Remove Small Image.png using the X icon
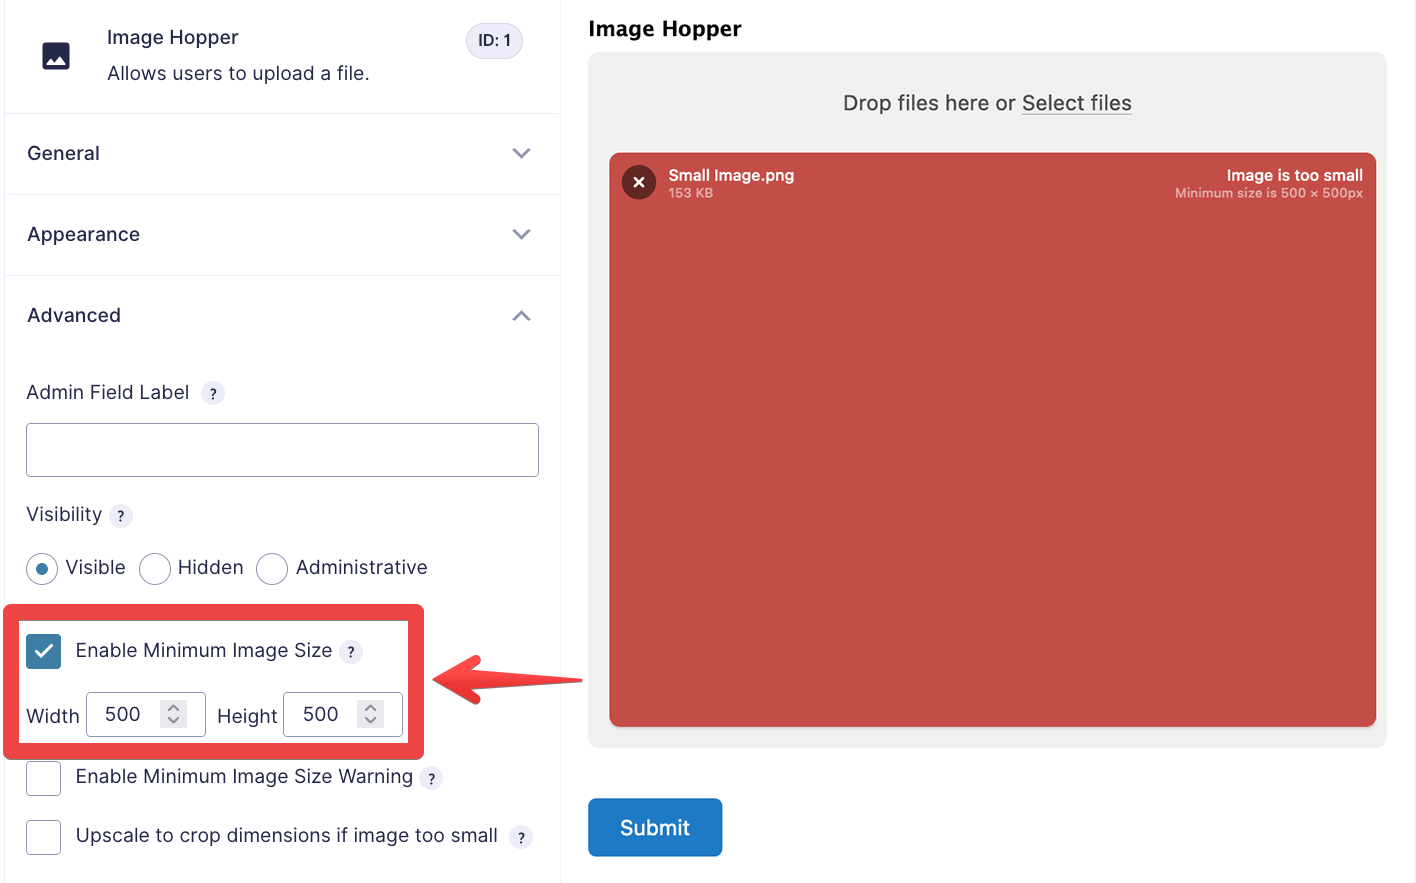The image size is (1416, 883). click(638, 182)
